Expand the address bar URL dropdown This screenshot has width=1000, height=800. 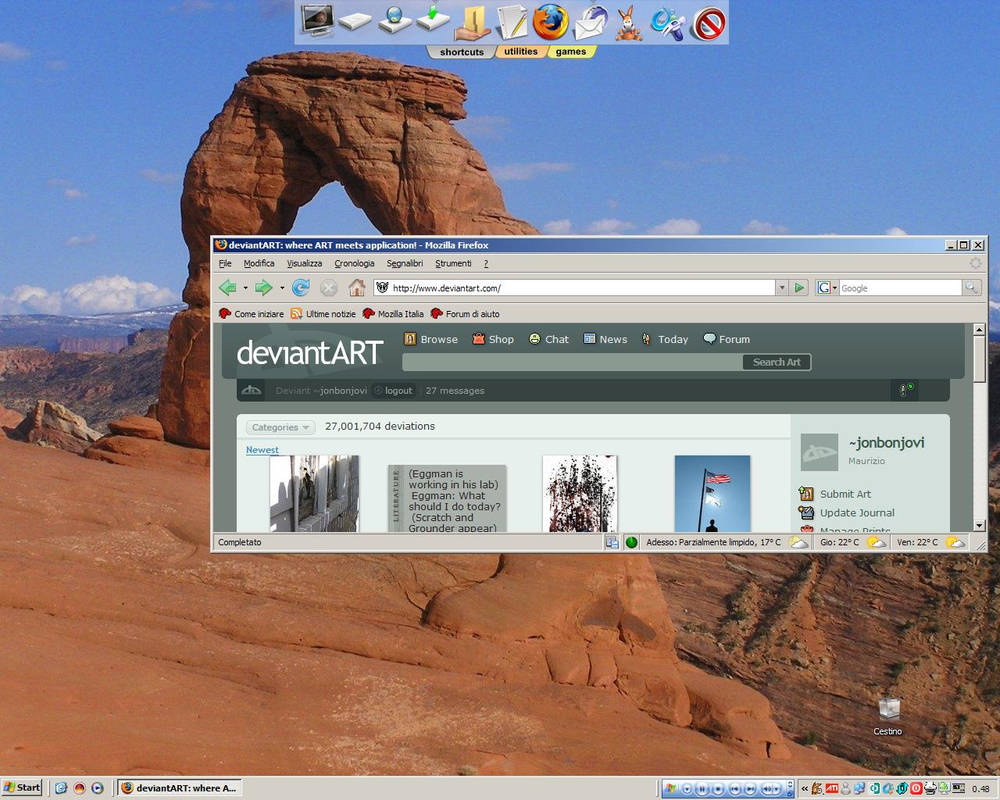(x=781, y=288)
